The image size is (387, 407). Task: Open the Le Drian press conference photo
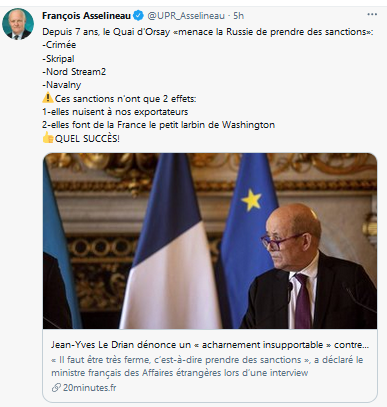click(210, 241)
